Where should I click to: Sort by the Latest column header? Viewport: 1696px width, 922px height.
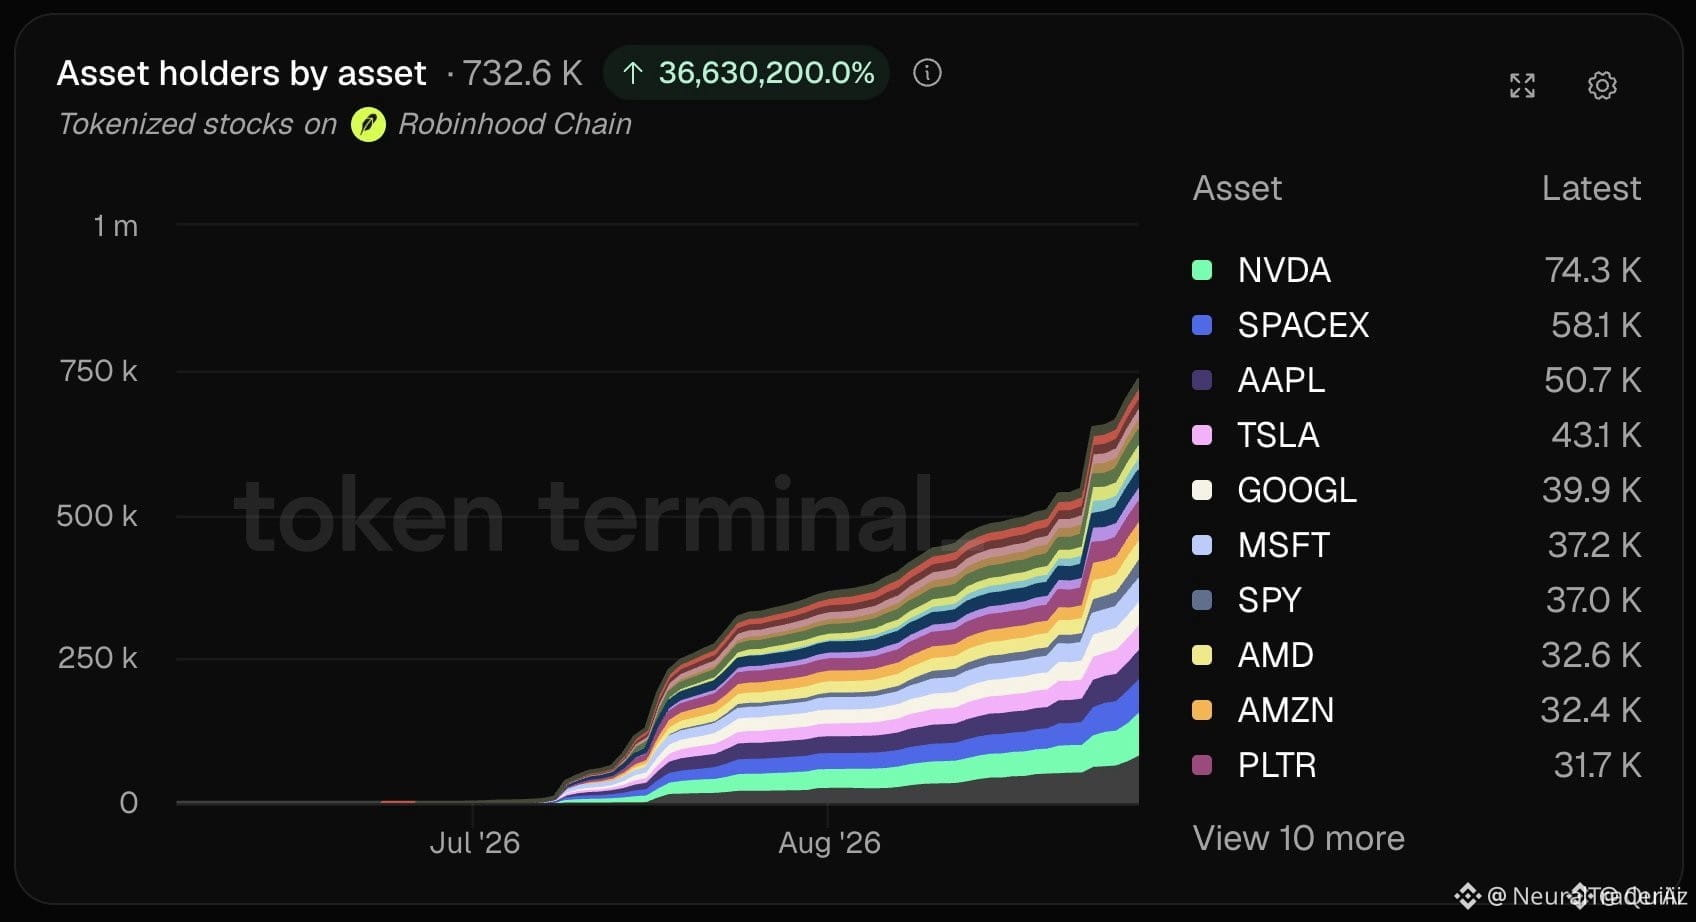1591,188
